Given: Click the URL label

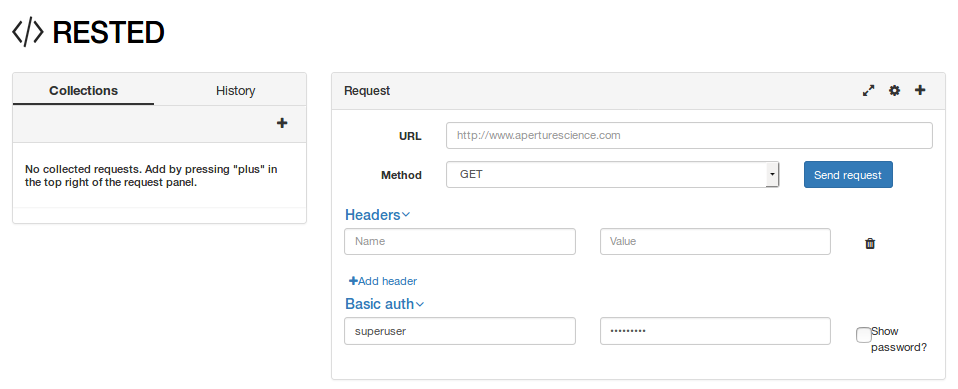Looking at the screenshot, I should 410,136.
